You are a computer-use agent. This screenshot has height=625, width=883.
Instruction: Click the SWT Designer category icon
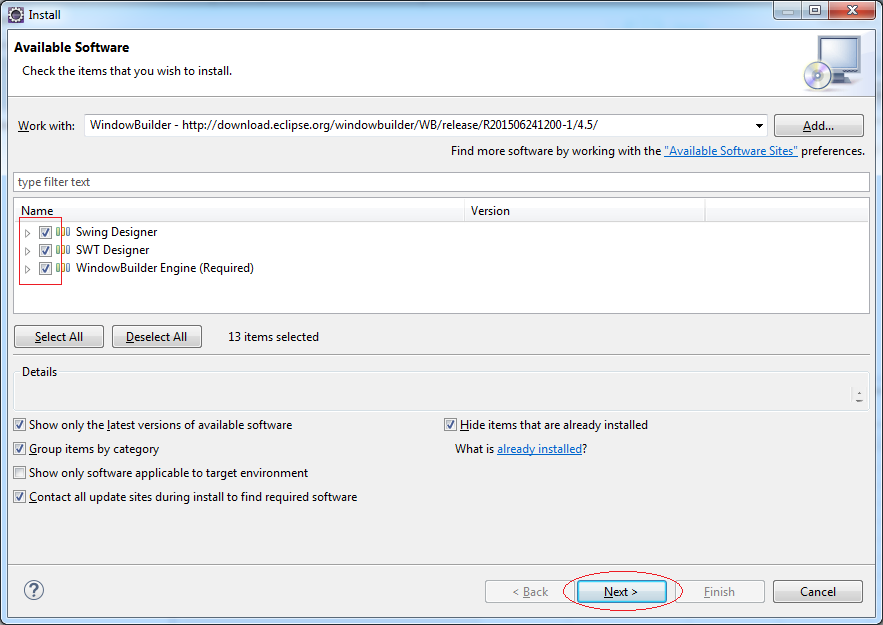63,250
